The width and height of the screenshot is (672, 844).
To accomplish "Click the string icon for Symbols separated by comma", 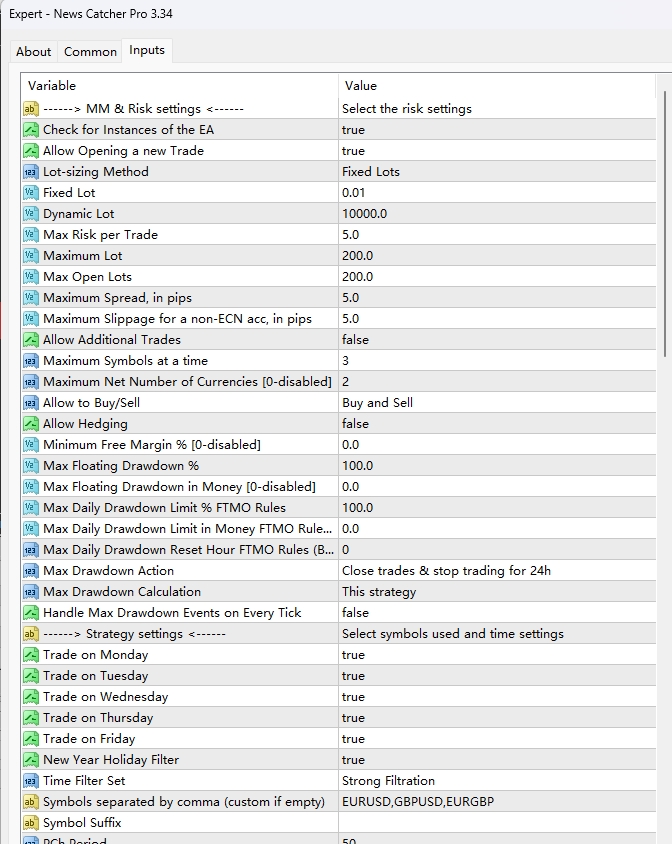I will (31, 801).
